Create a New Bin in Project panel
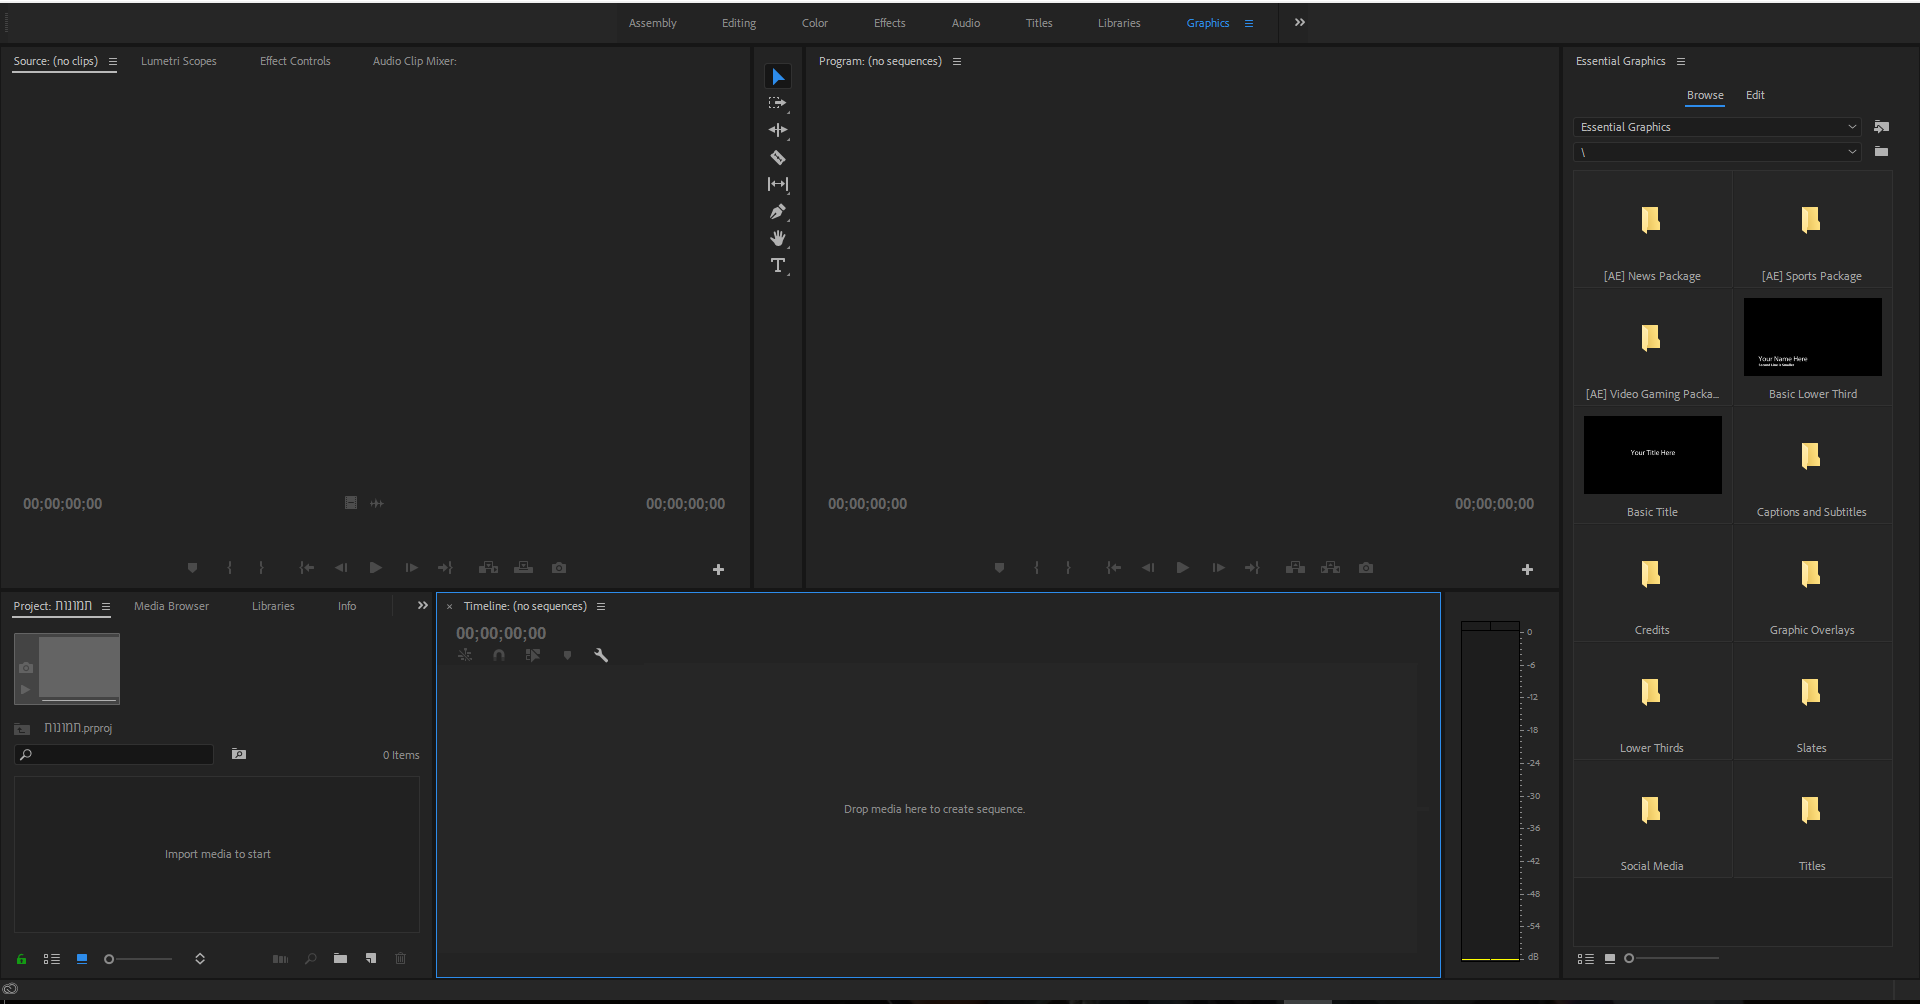Image resolution: width=1920 pixels, height=1004 pixels. [x=340, y=959]
